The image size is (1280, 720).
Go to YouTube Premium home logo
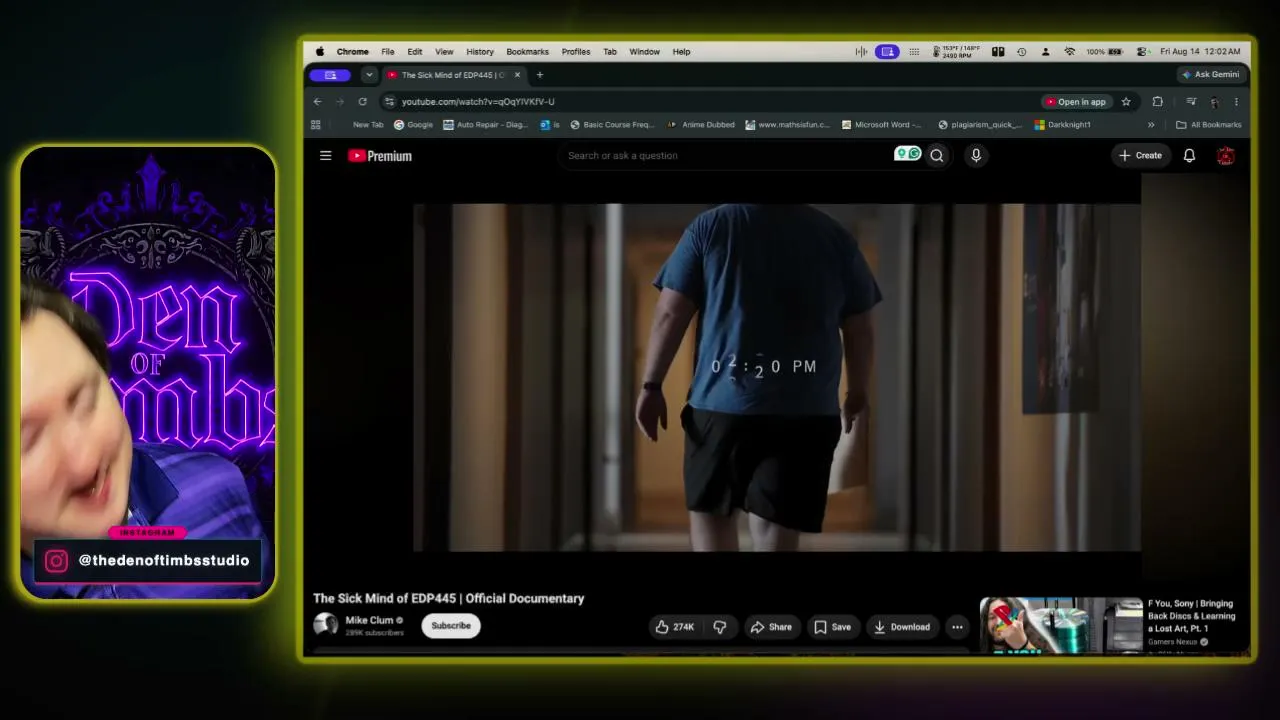[x=380, y=156]
